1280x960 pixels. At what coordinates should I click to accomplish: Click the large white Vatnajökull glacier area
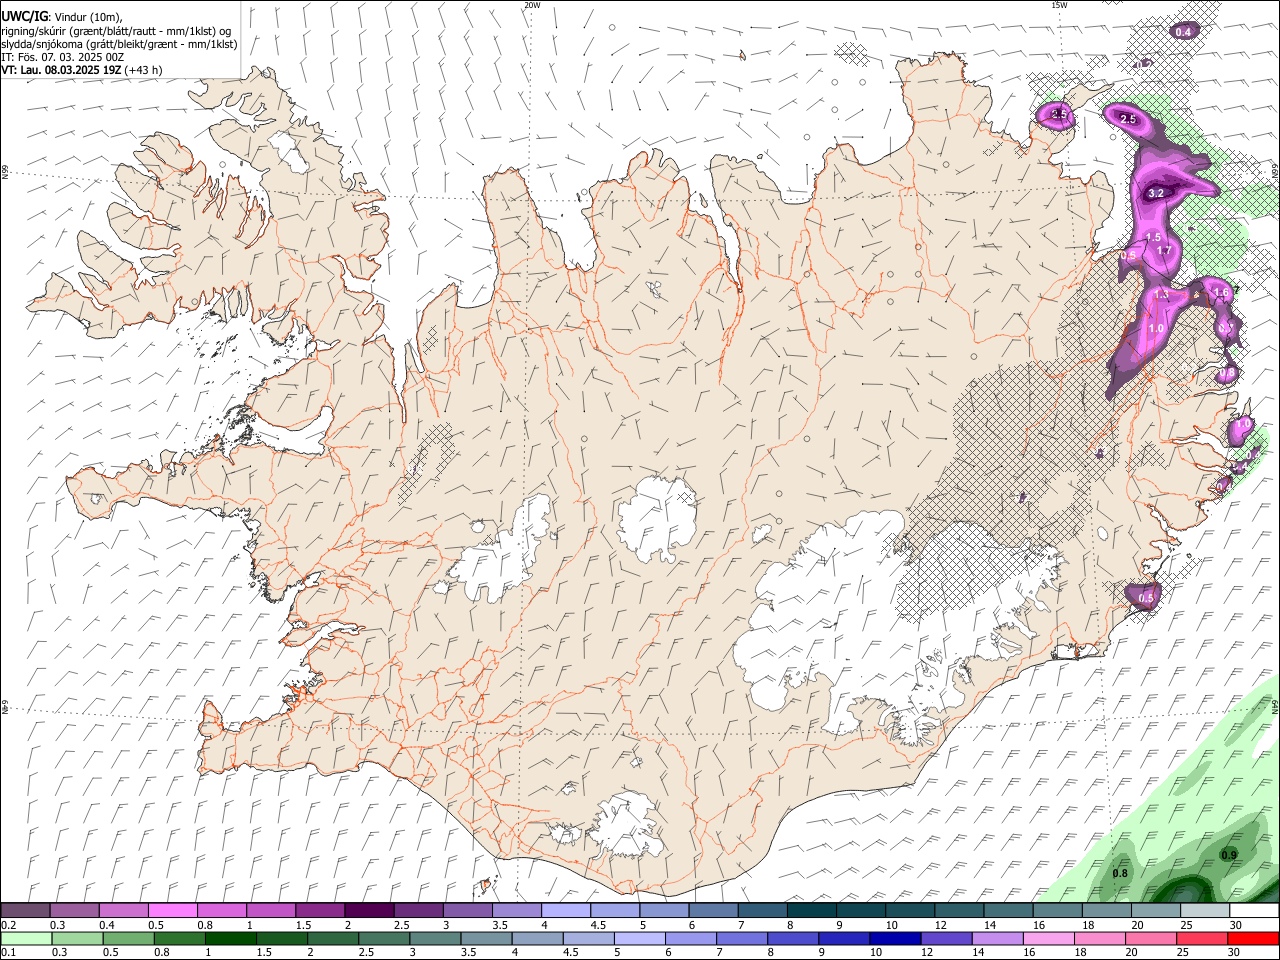[x=850, y=610]
